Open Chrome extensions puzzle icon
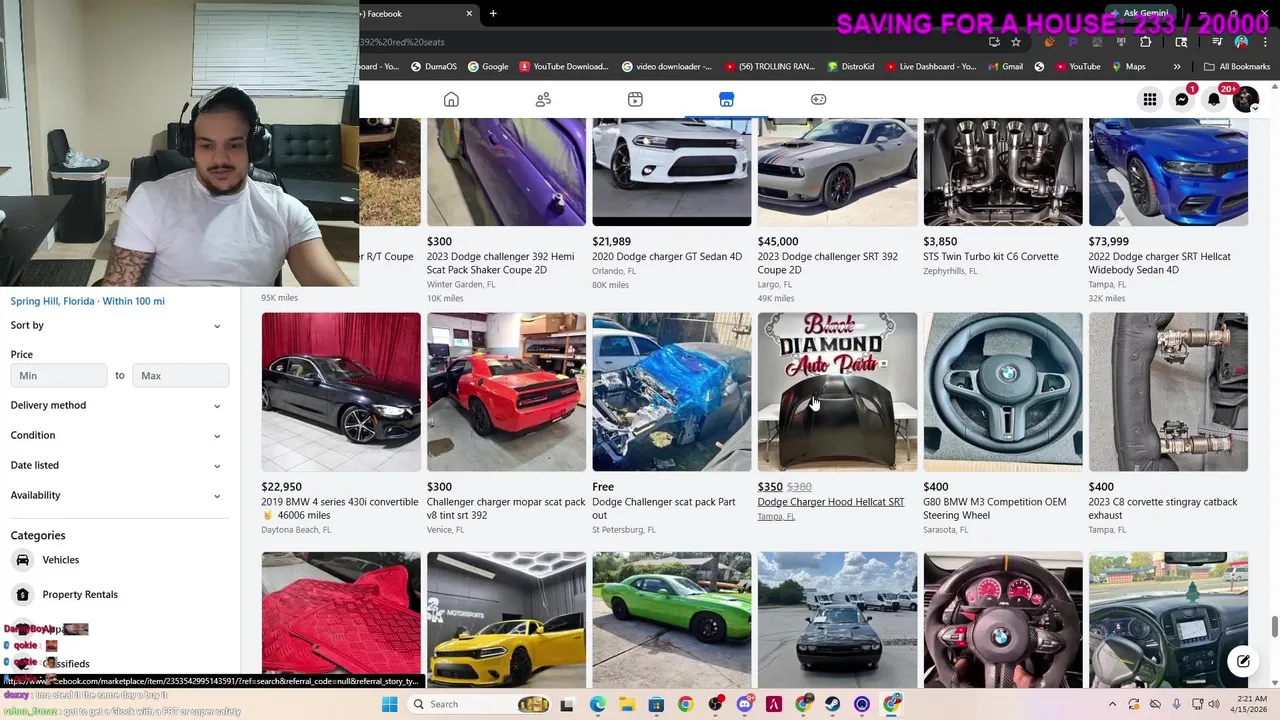The width and height of the screenshot is (1280, 720). click(1145, 42)
